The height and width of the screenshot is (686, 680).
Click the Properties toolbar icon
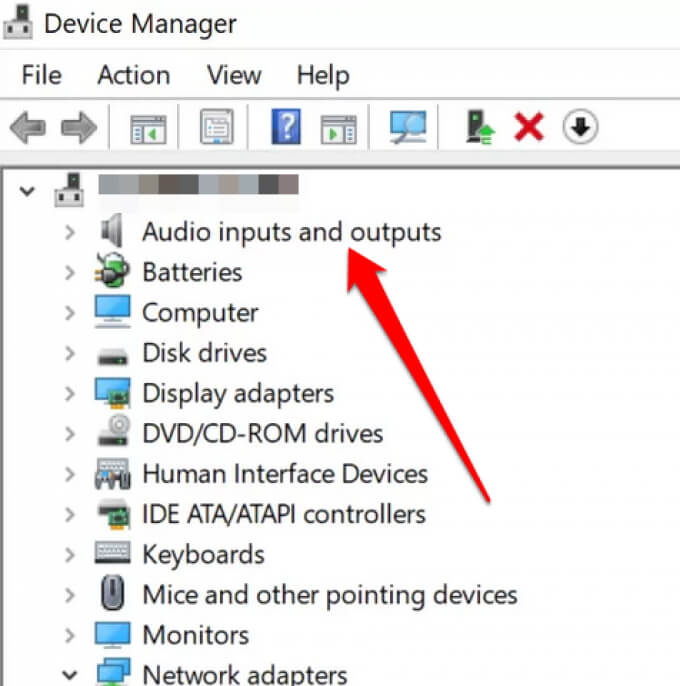click(217, 127)
